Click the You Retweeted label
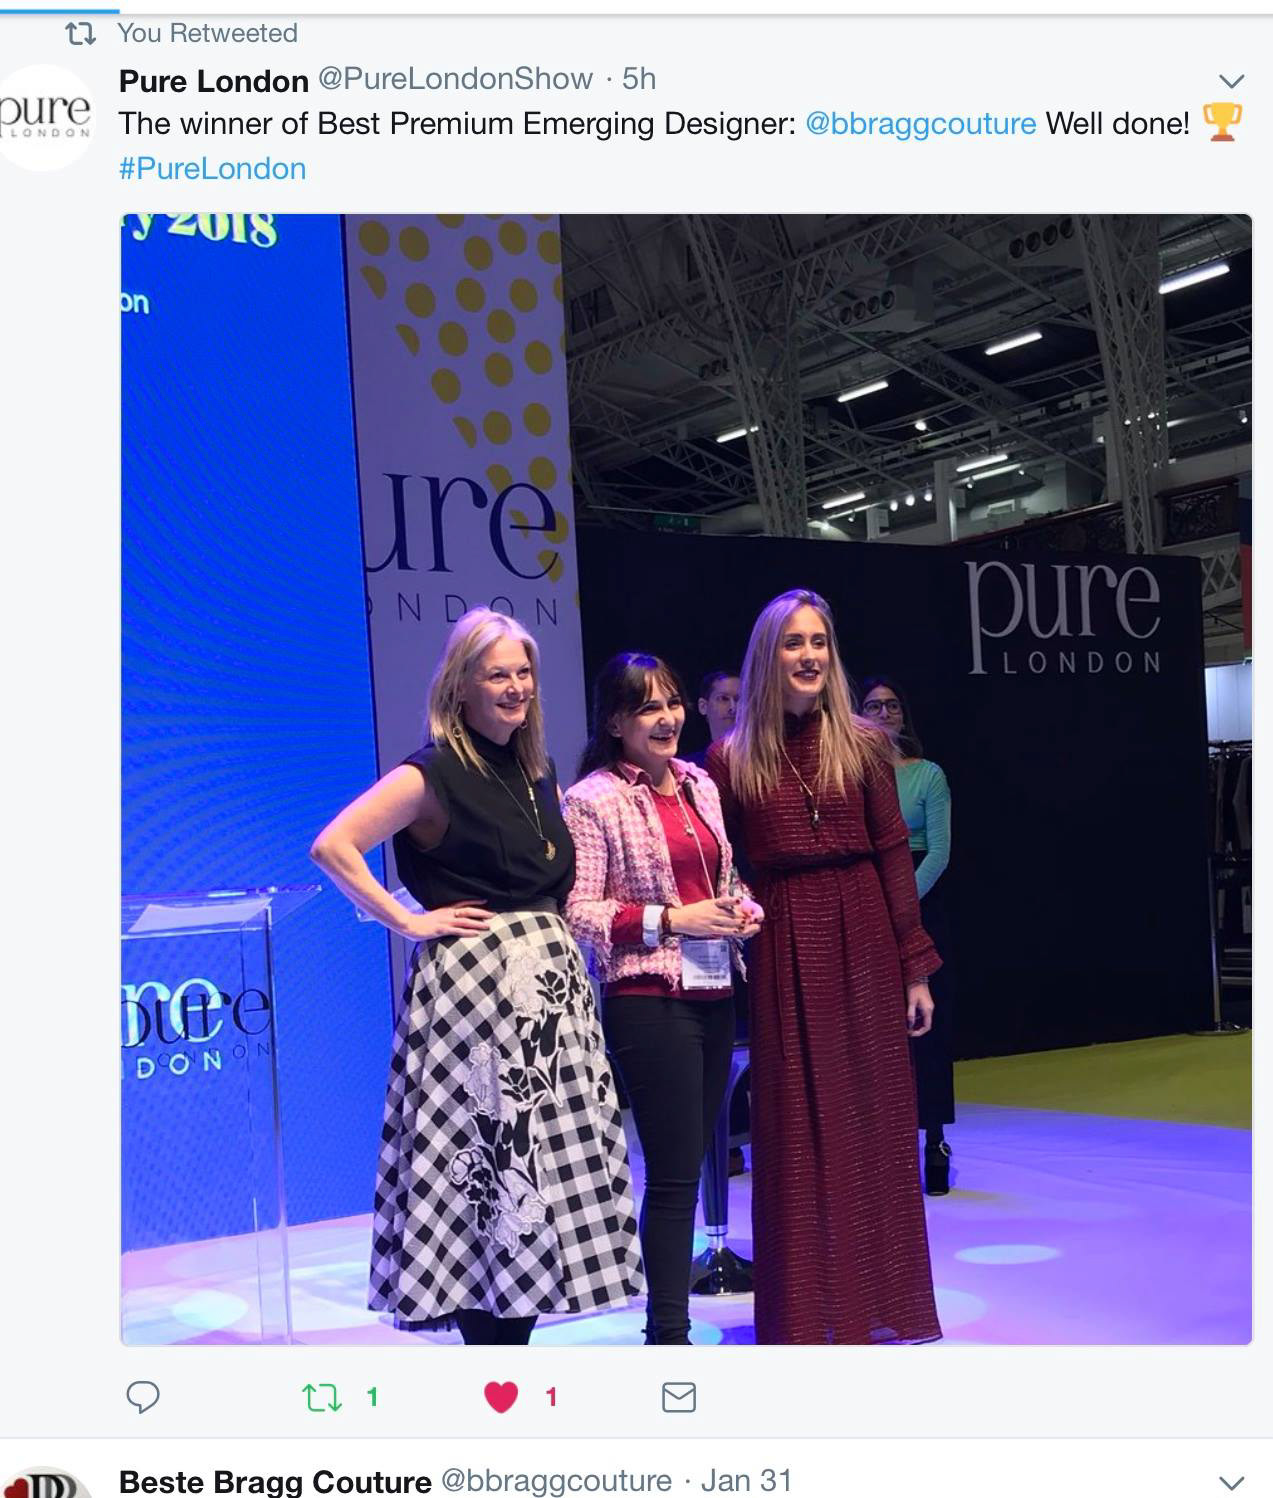This screenshot has width=1273, height=1498. [x=207, y=33]
